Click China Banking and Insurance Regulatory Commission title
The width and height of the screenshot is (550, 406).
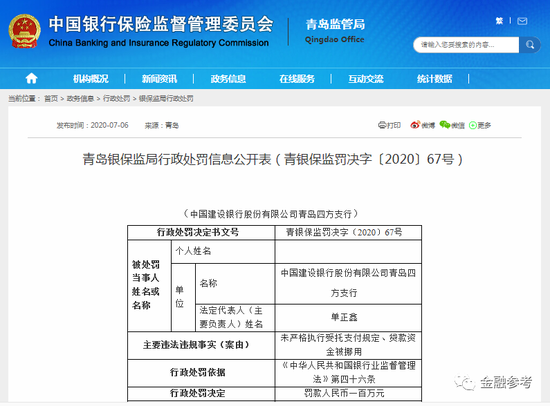click(x=159, y=43)
